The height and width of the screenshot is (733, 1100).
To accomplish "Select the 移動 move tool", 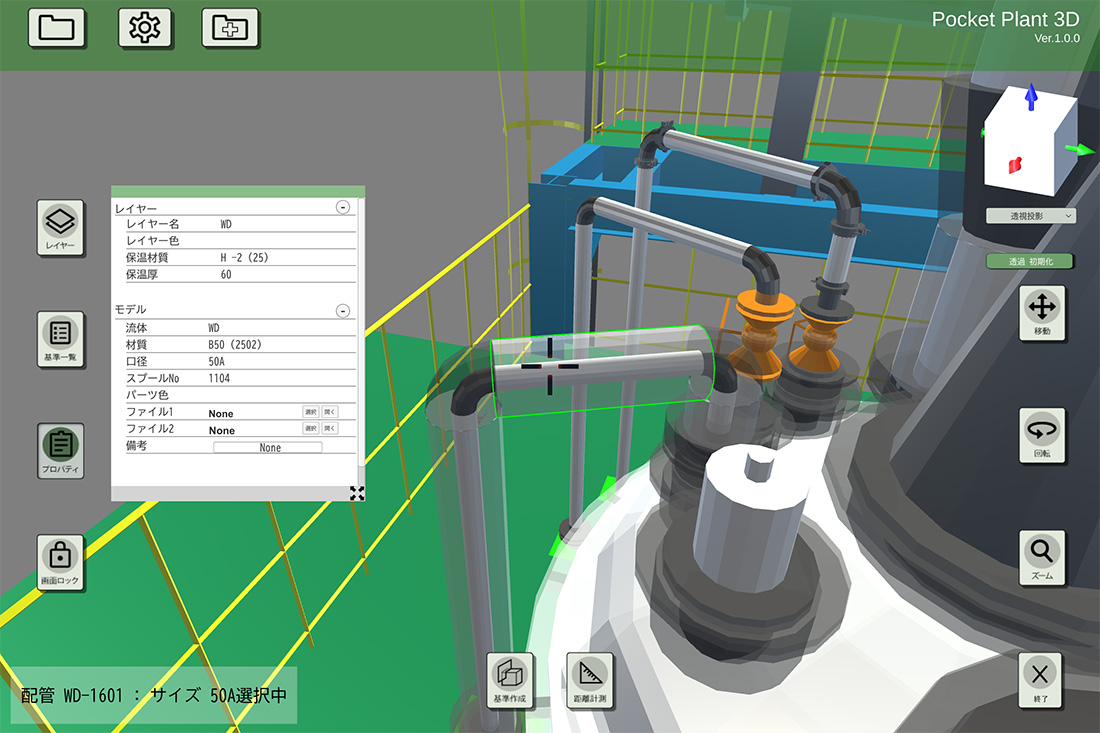I will pos(1042,313).
